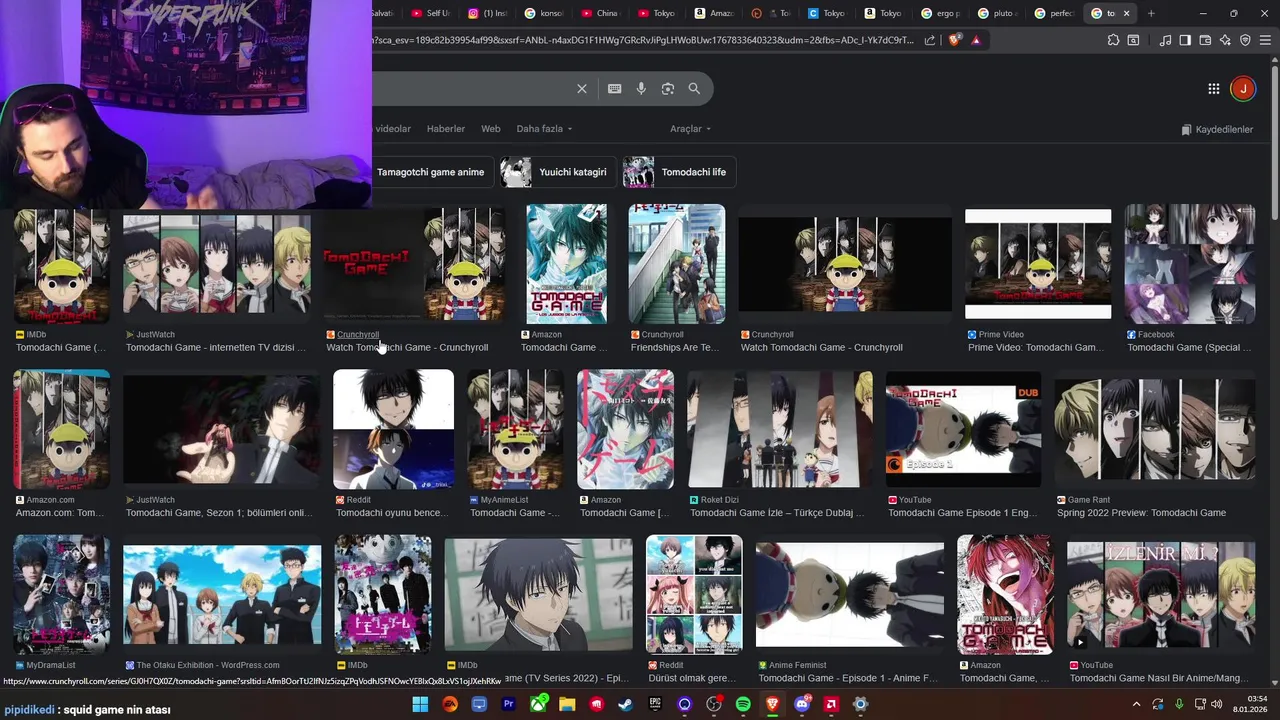Open Discord from the taskbar
This screenshot has height=720, width=1280.
[x=801, y=704]
